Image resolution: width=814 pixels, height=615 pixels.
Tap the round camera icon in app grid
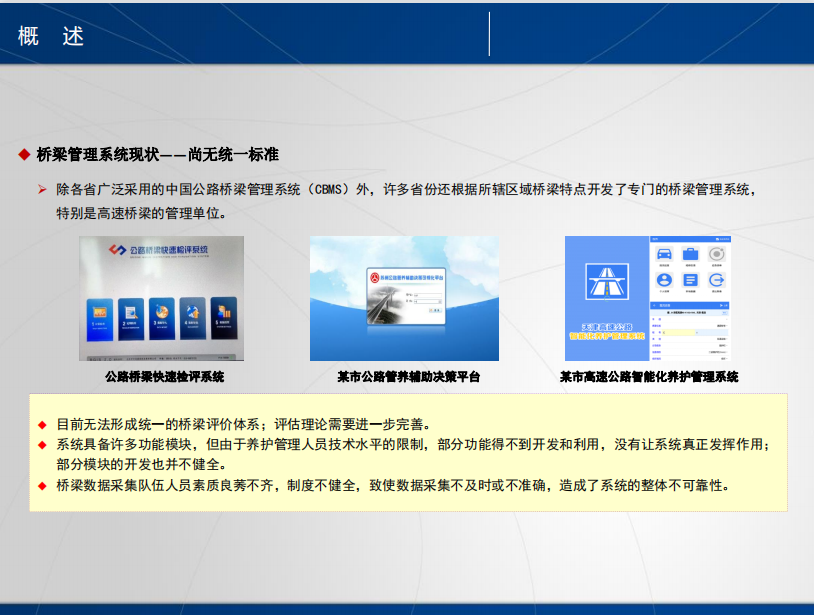coord(716,254)
